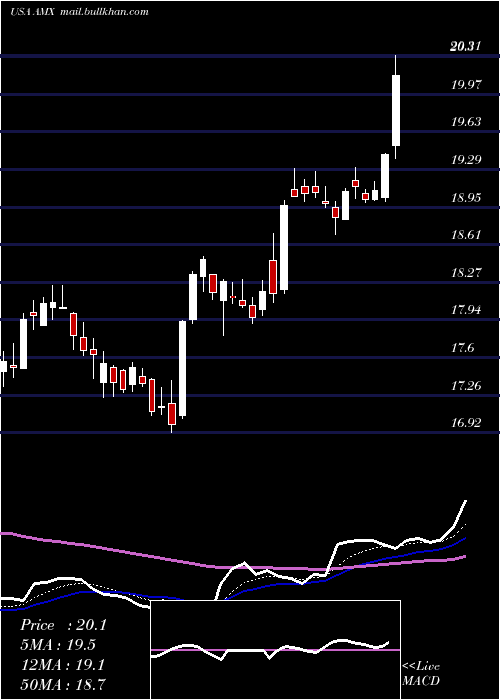The height and width of the screenshot is (700, 500).
Task: Click the 17.6 price axis label
Action: tap(462, 347)
